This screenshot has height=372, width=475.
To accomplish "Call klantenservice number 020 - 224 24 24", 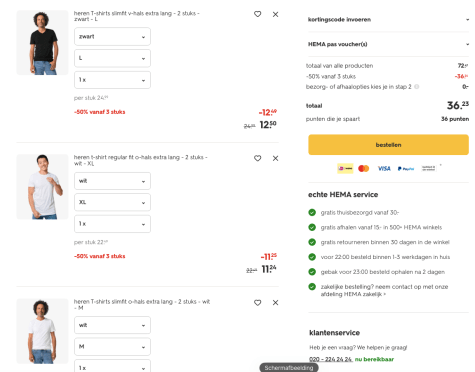I will point(330,359).
